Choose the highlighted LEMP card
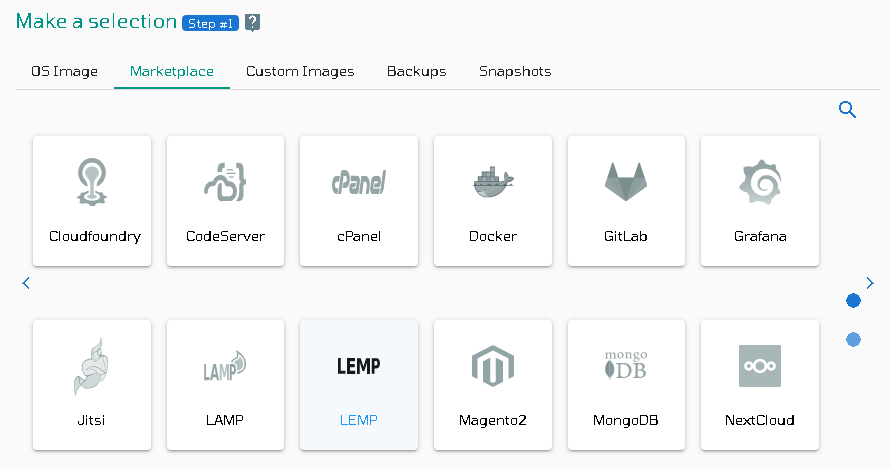The height and width of the screenshot is (468, 891). click(x=359, y=385)
